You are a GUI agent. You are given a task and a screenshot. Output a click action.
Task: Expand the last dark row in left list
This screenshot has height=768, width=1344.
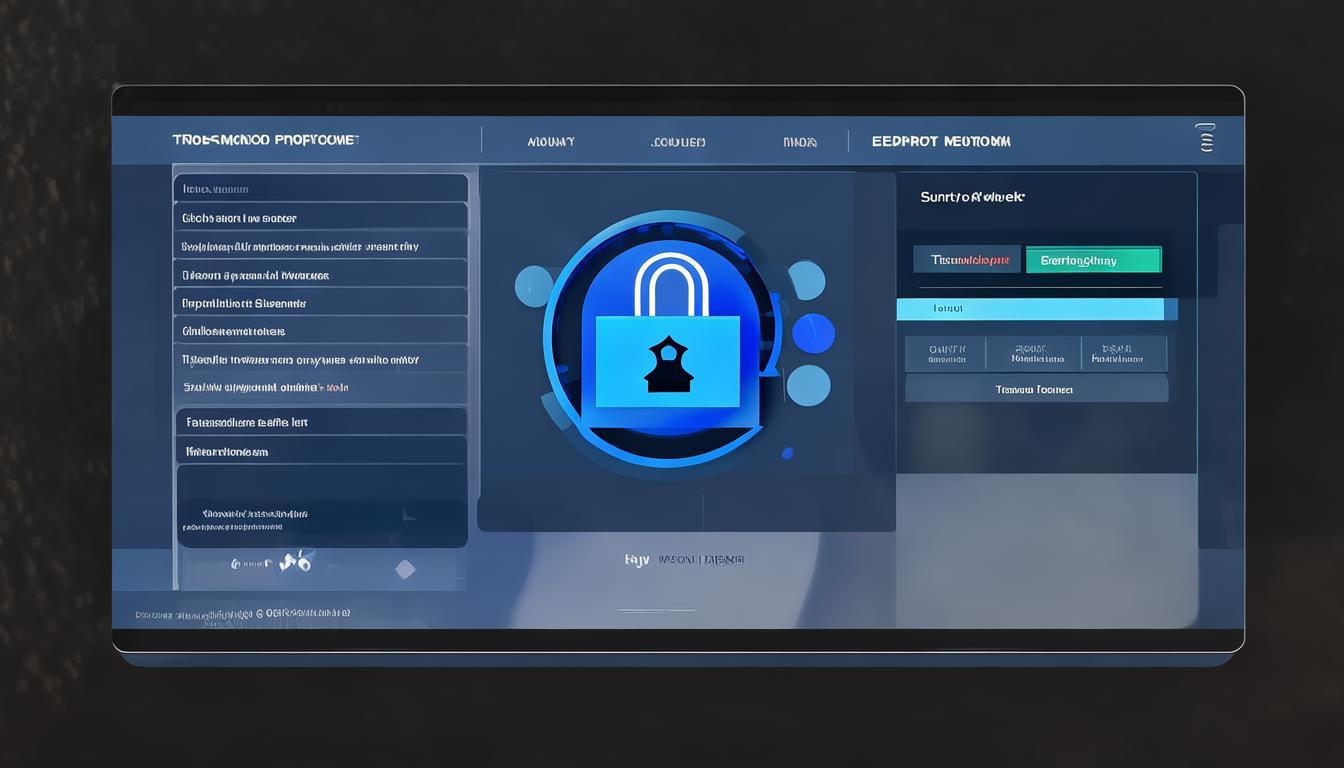320,451
